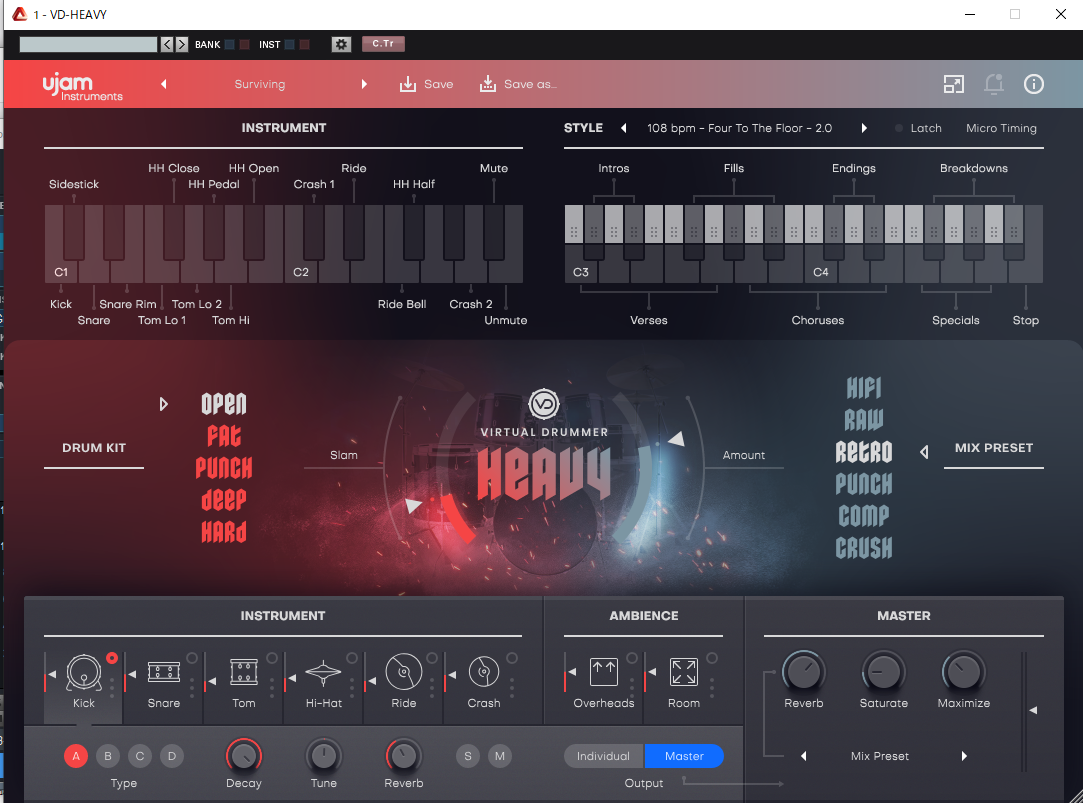The image size is (1083, 803).
Task: Click the Master Maximize knob
Action: [964, 670]
